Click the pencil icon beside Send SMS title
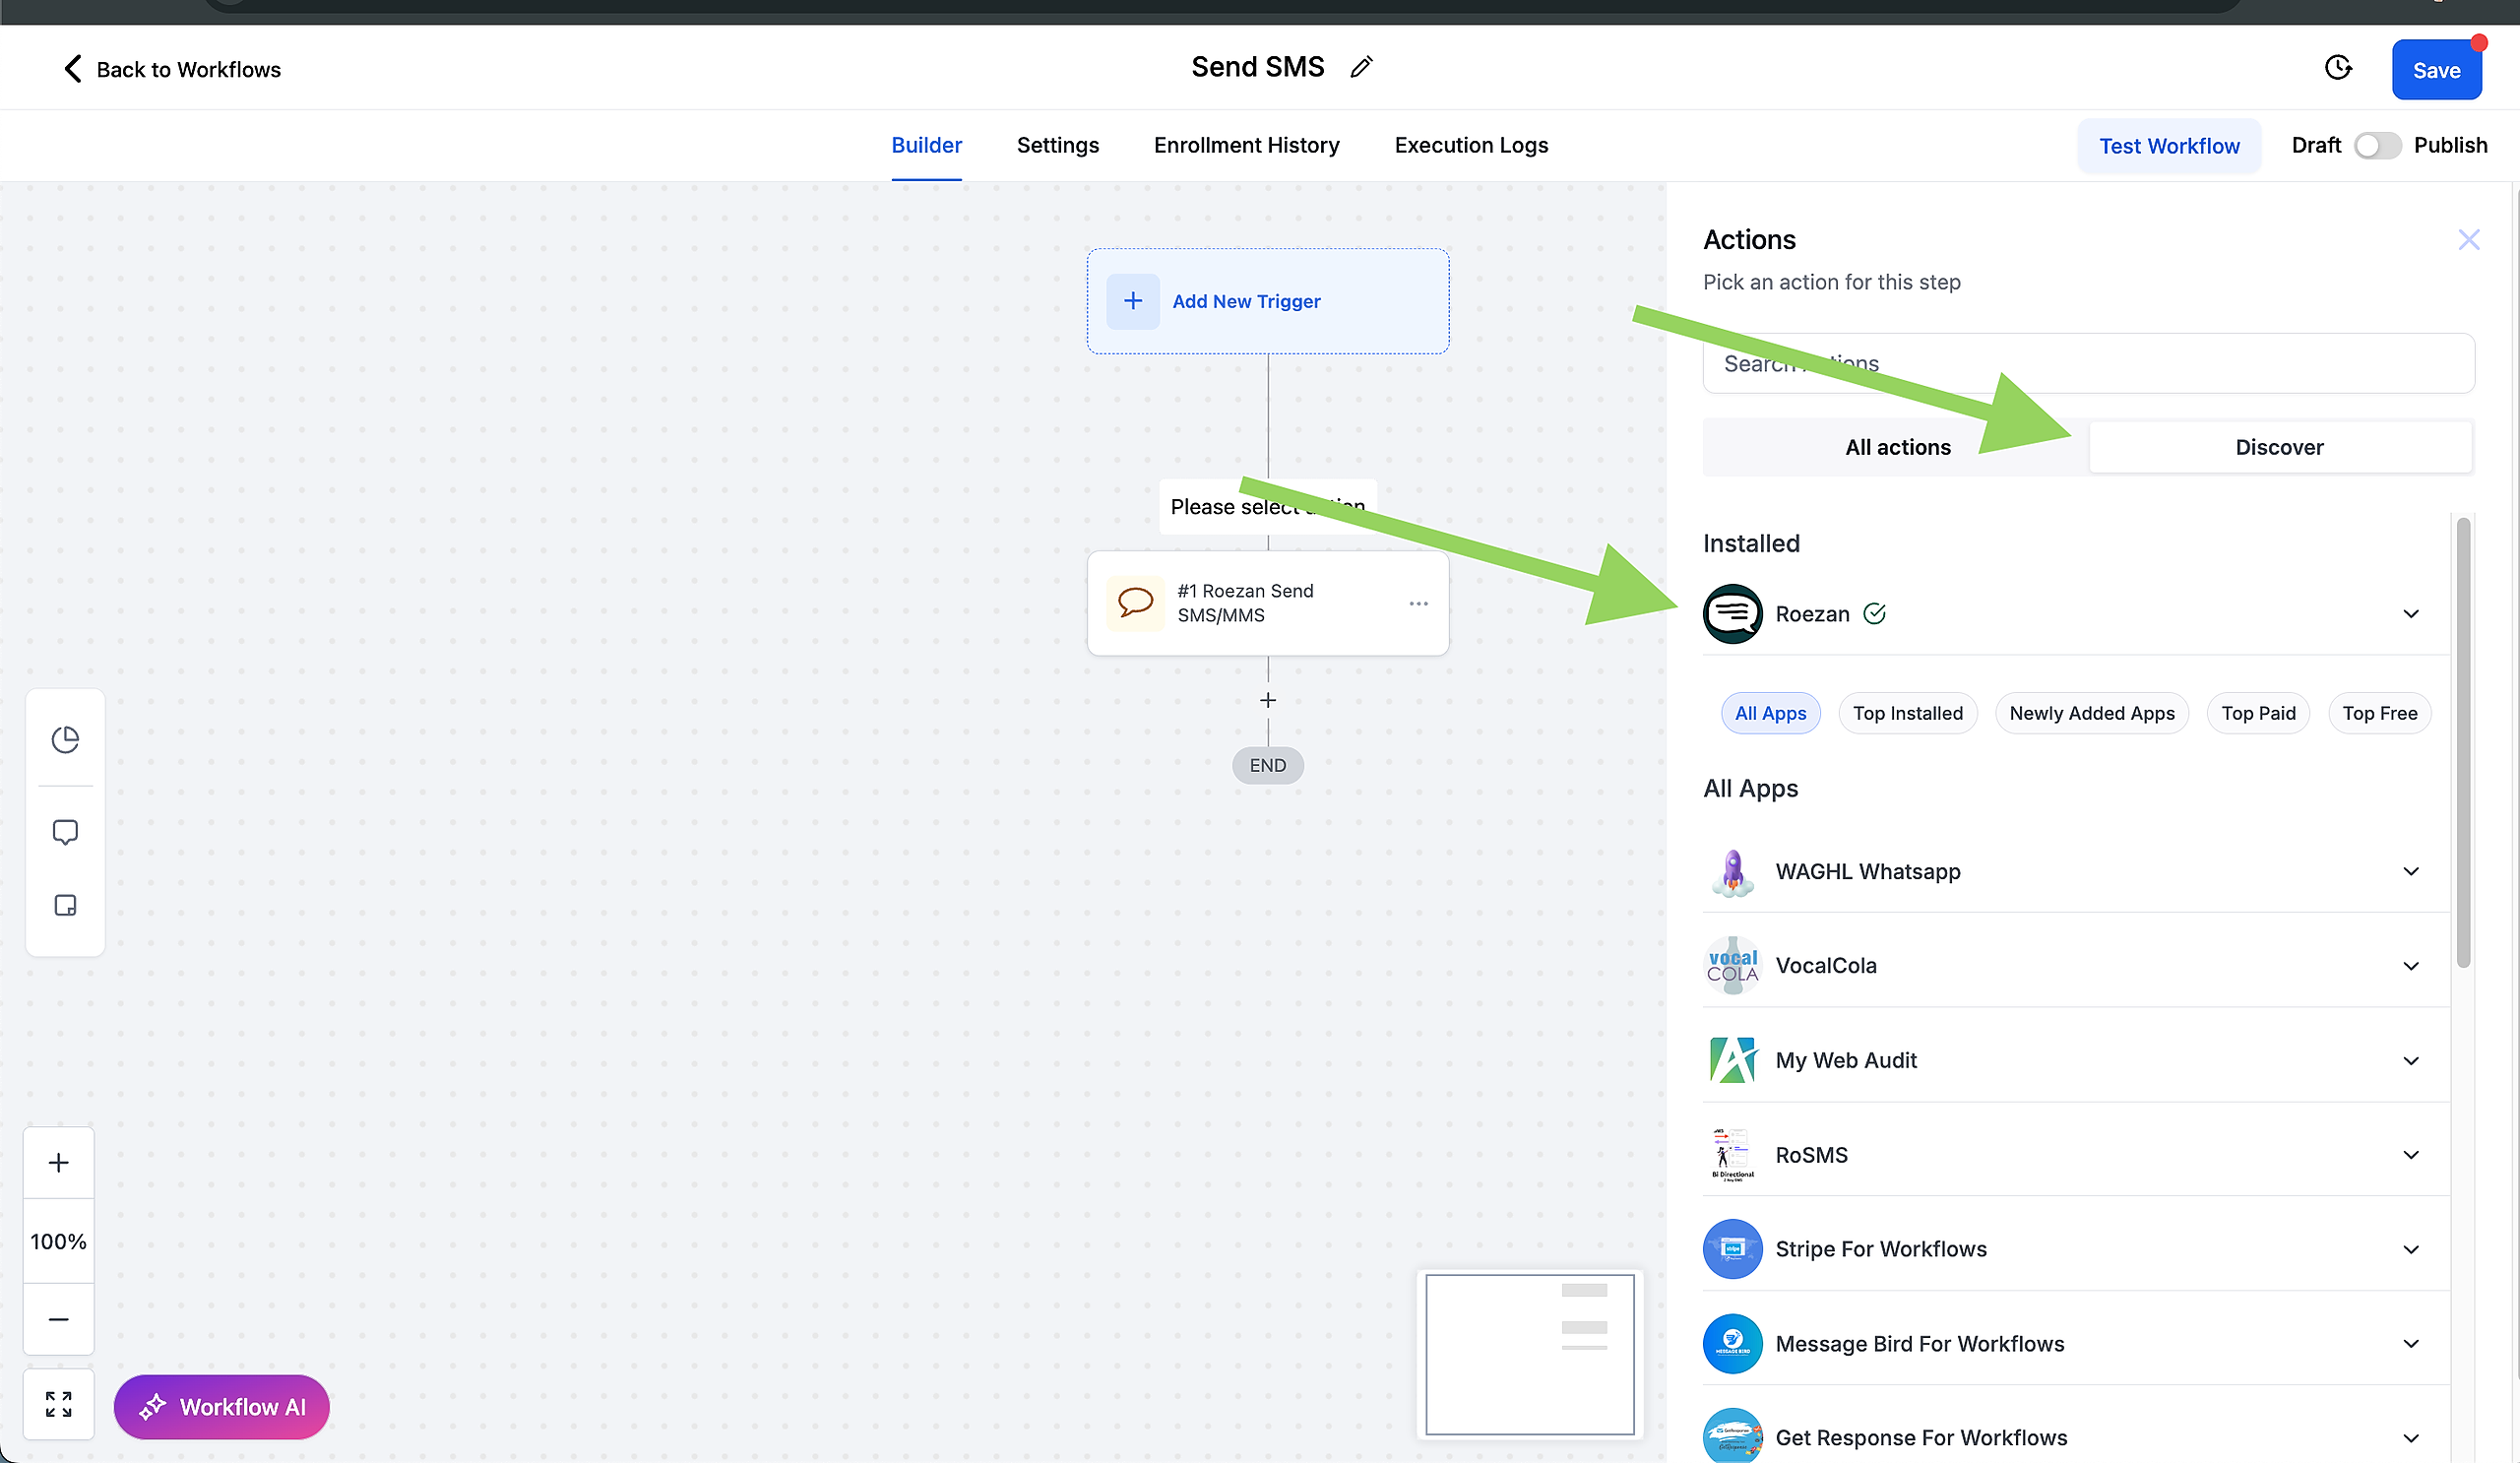Screen dimensions: 2520x1463 point(1361,68)
